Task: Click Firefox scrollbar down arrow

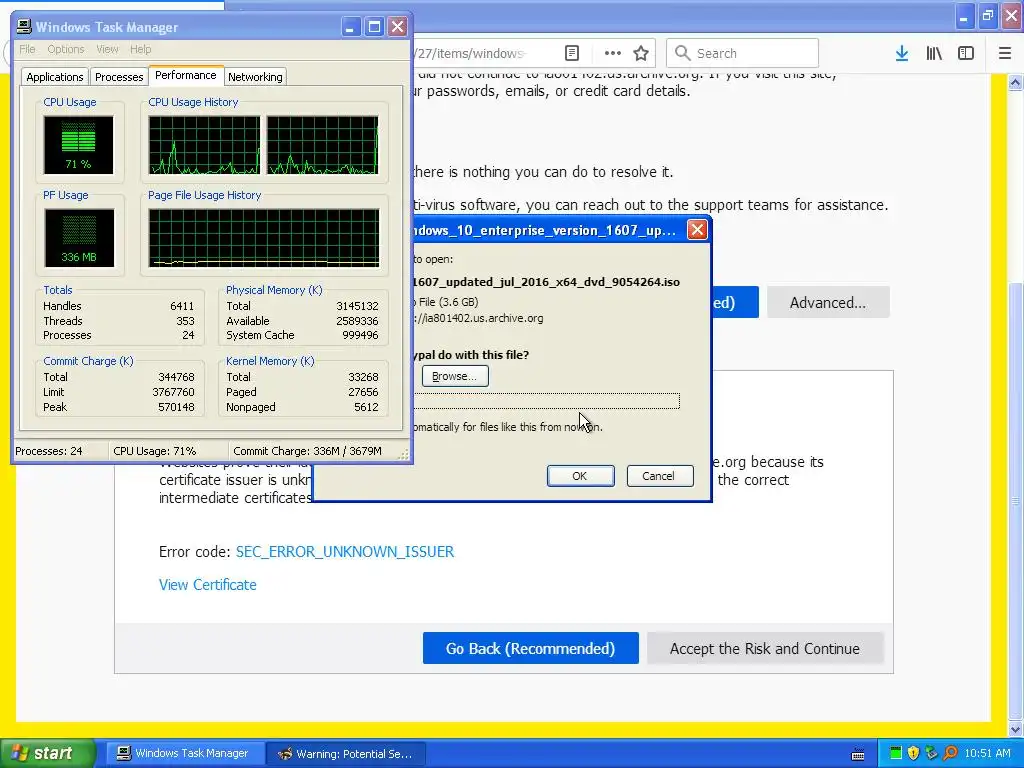Action: click(x=1016, y=729)
